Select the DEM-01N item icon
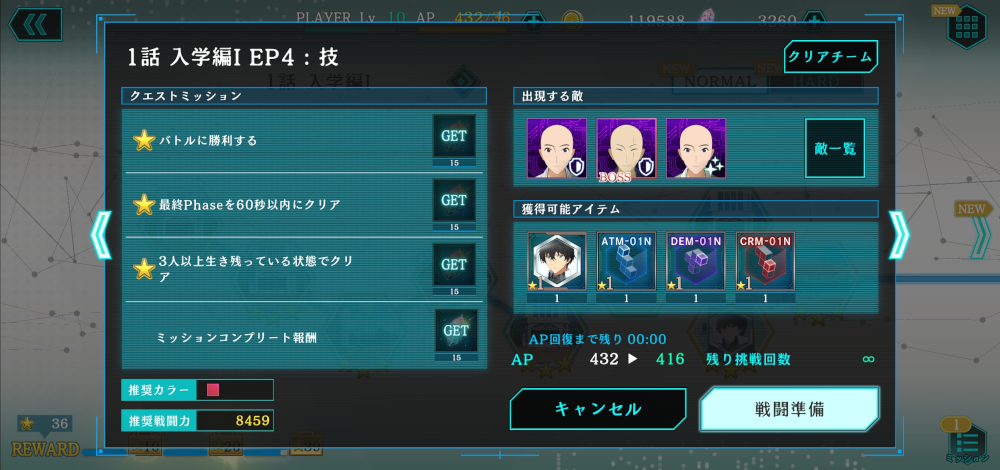Viewport: 1000px width, 470px height. [696, 262]
